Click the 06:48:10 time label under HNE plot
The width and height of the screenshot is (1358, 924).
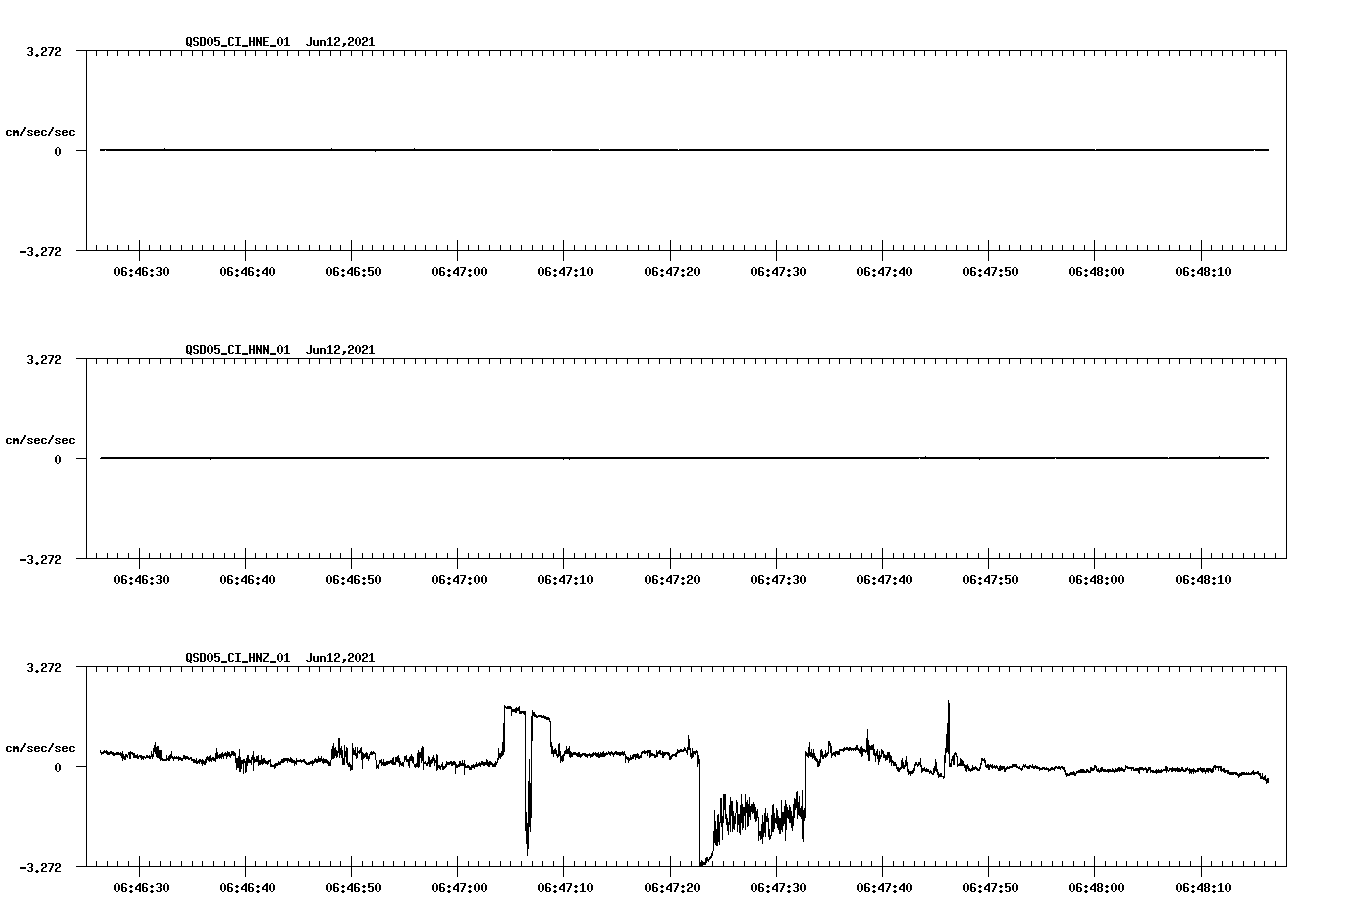1203,272
